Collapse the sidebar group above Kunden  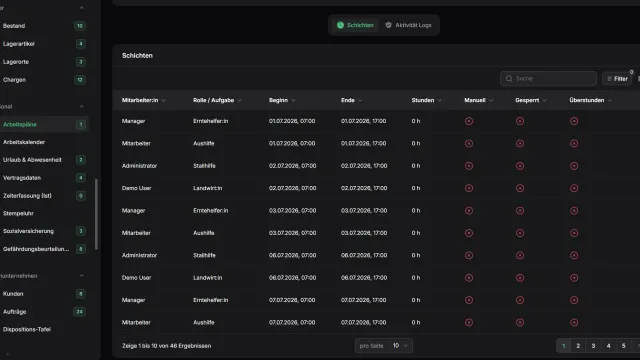tap(82, 276)
